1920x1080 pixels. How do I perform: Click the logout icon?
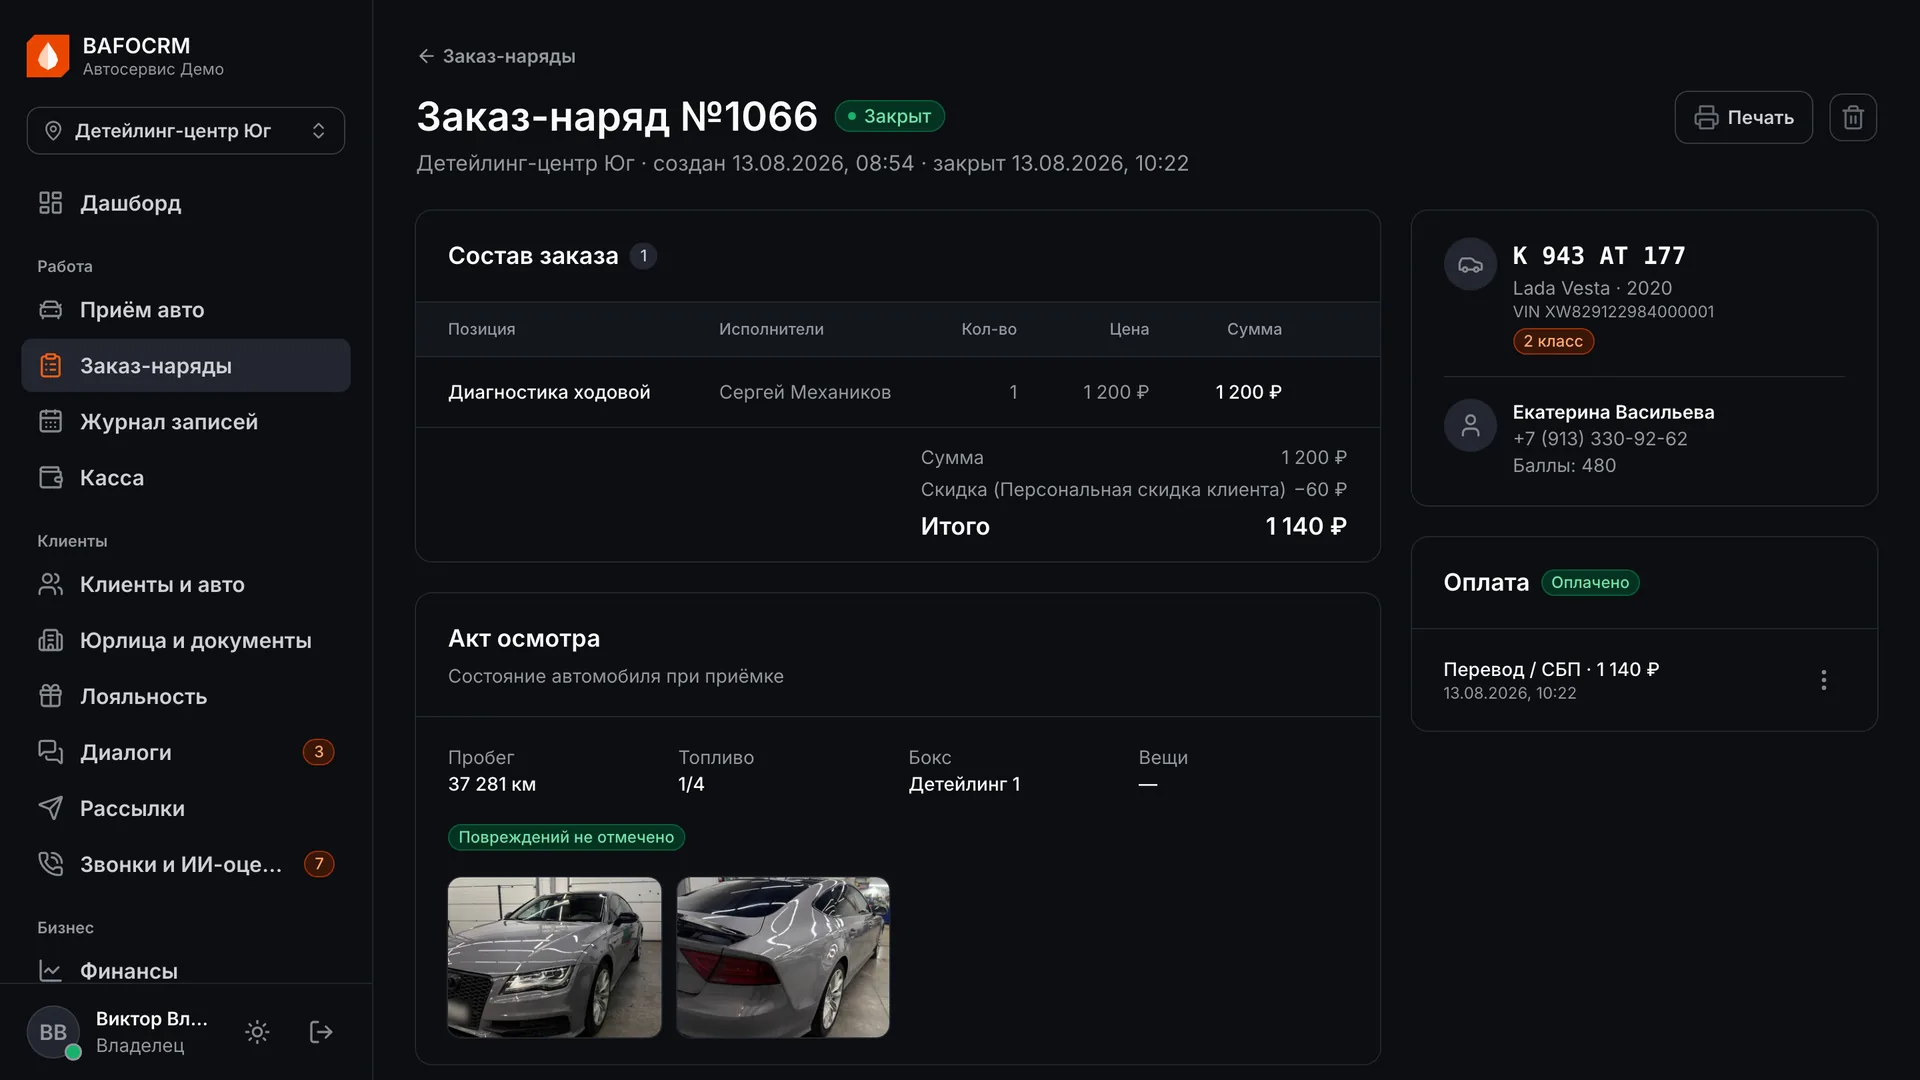click(x=321, y=1033)
